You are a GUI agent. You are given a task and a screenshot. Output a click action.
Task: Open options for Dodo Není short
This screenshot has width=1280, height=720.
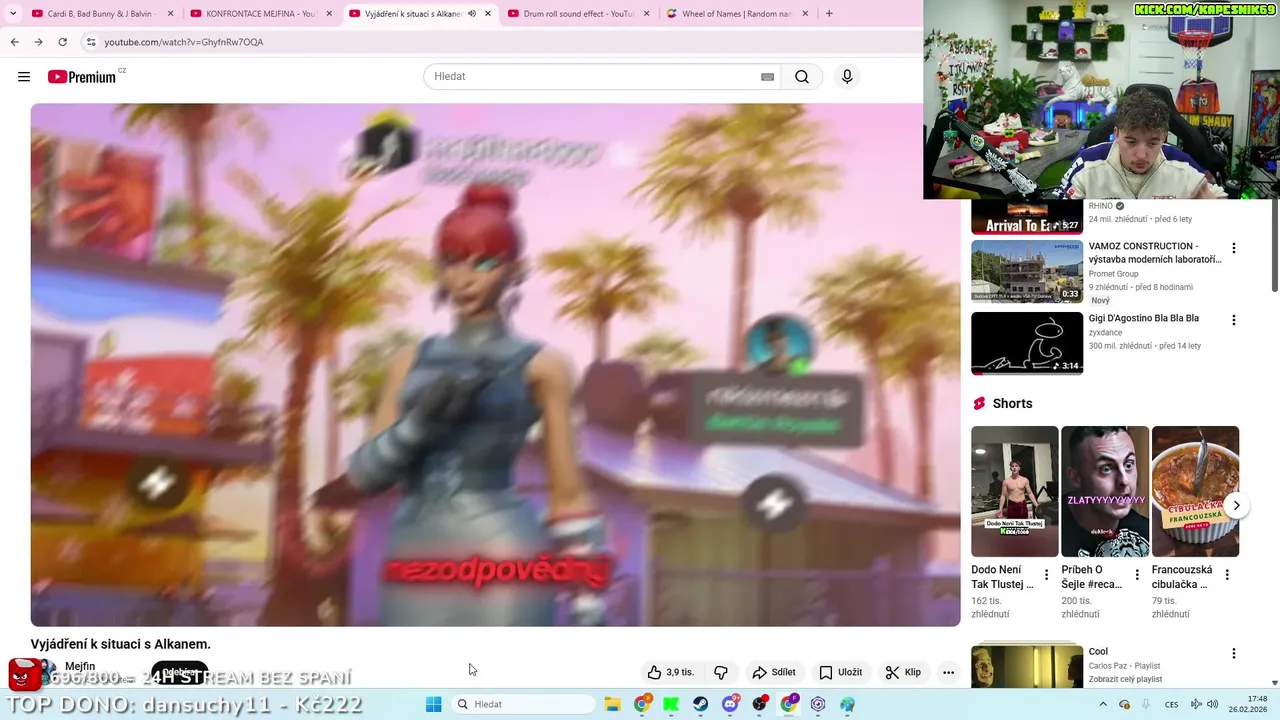1047,575
